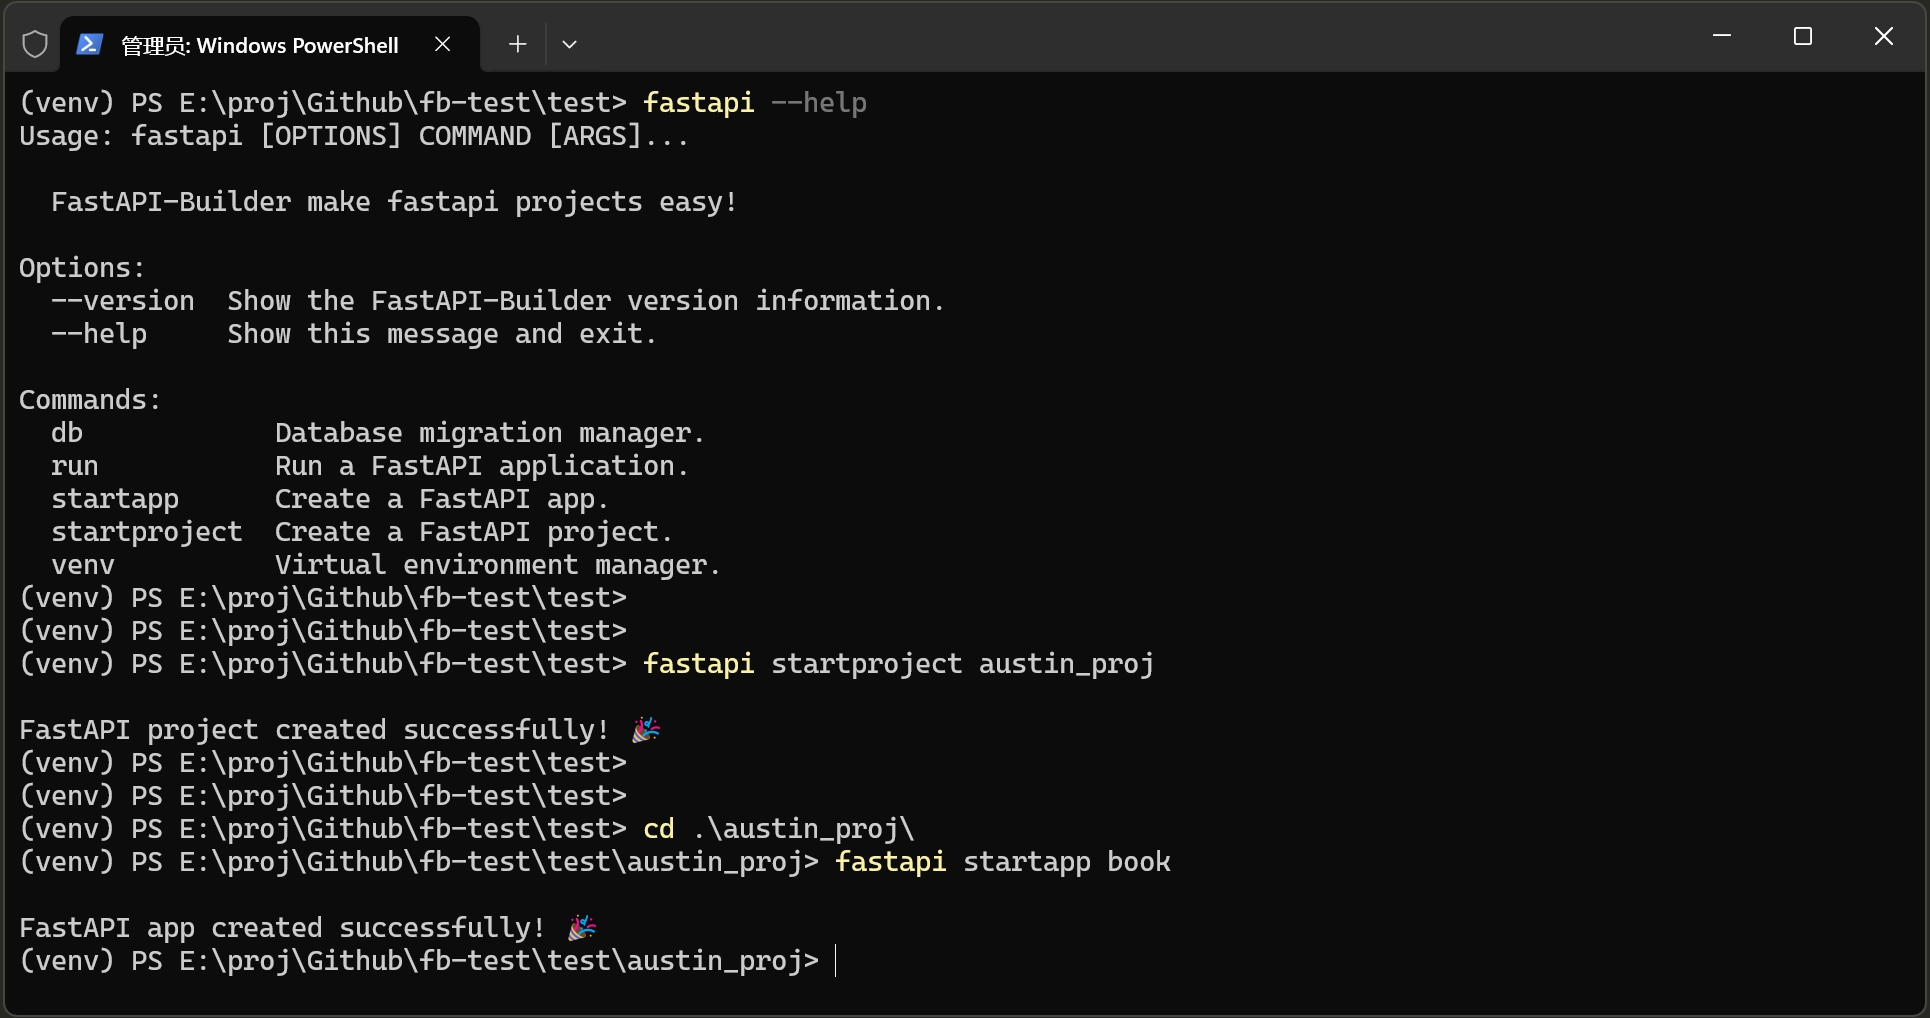Close the Windows PowerShell tab

[x=443, y=44]
